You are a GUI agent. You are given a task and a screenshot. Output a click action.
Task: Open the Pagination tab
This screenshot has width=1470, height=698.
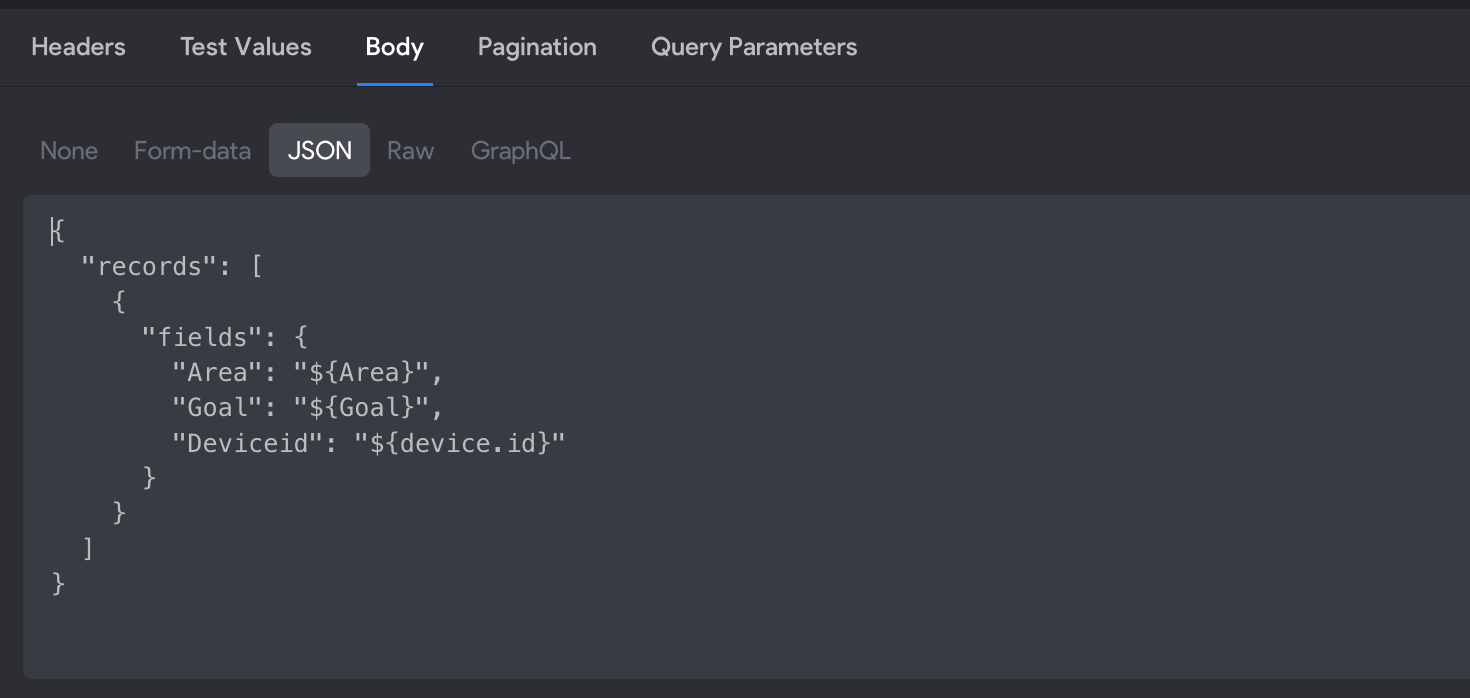coord(537,47)
